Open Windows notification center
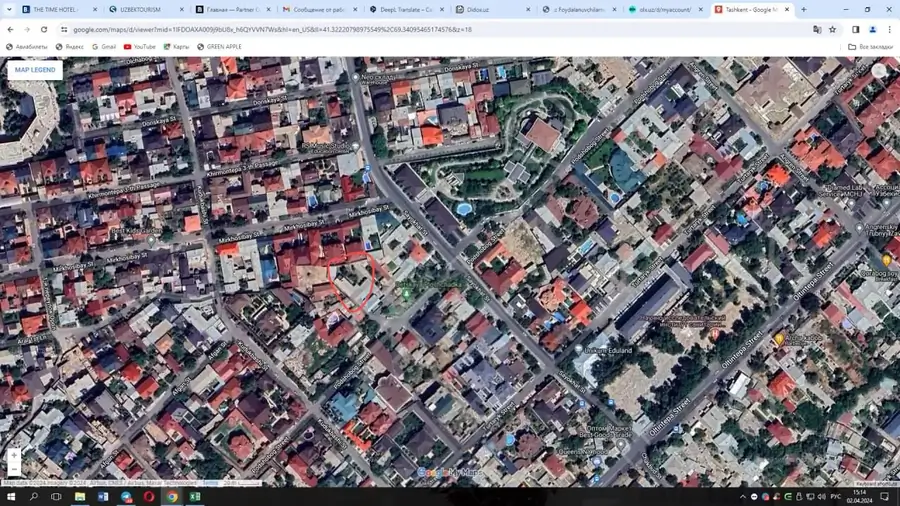Image resolution: width=900 pixels, height=506 pixels. 885,497
